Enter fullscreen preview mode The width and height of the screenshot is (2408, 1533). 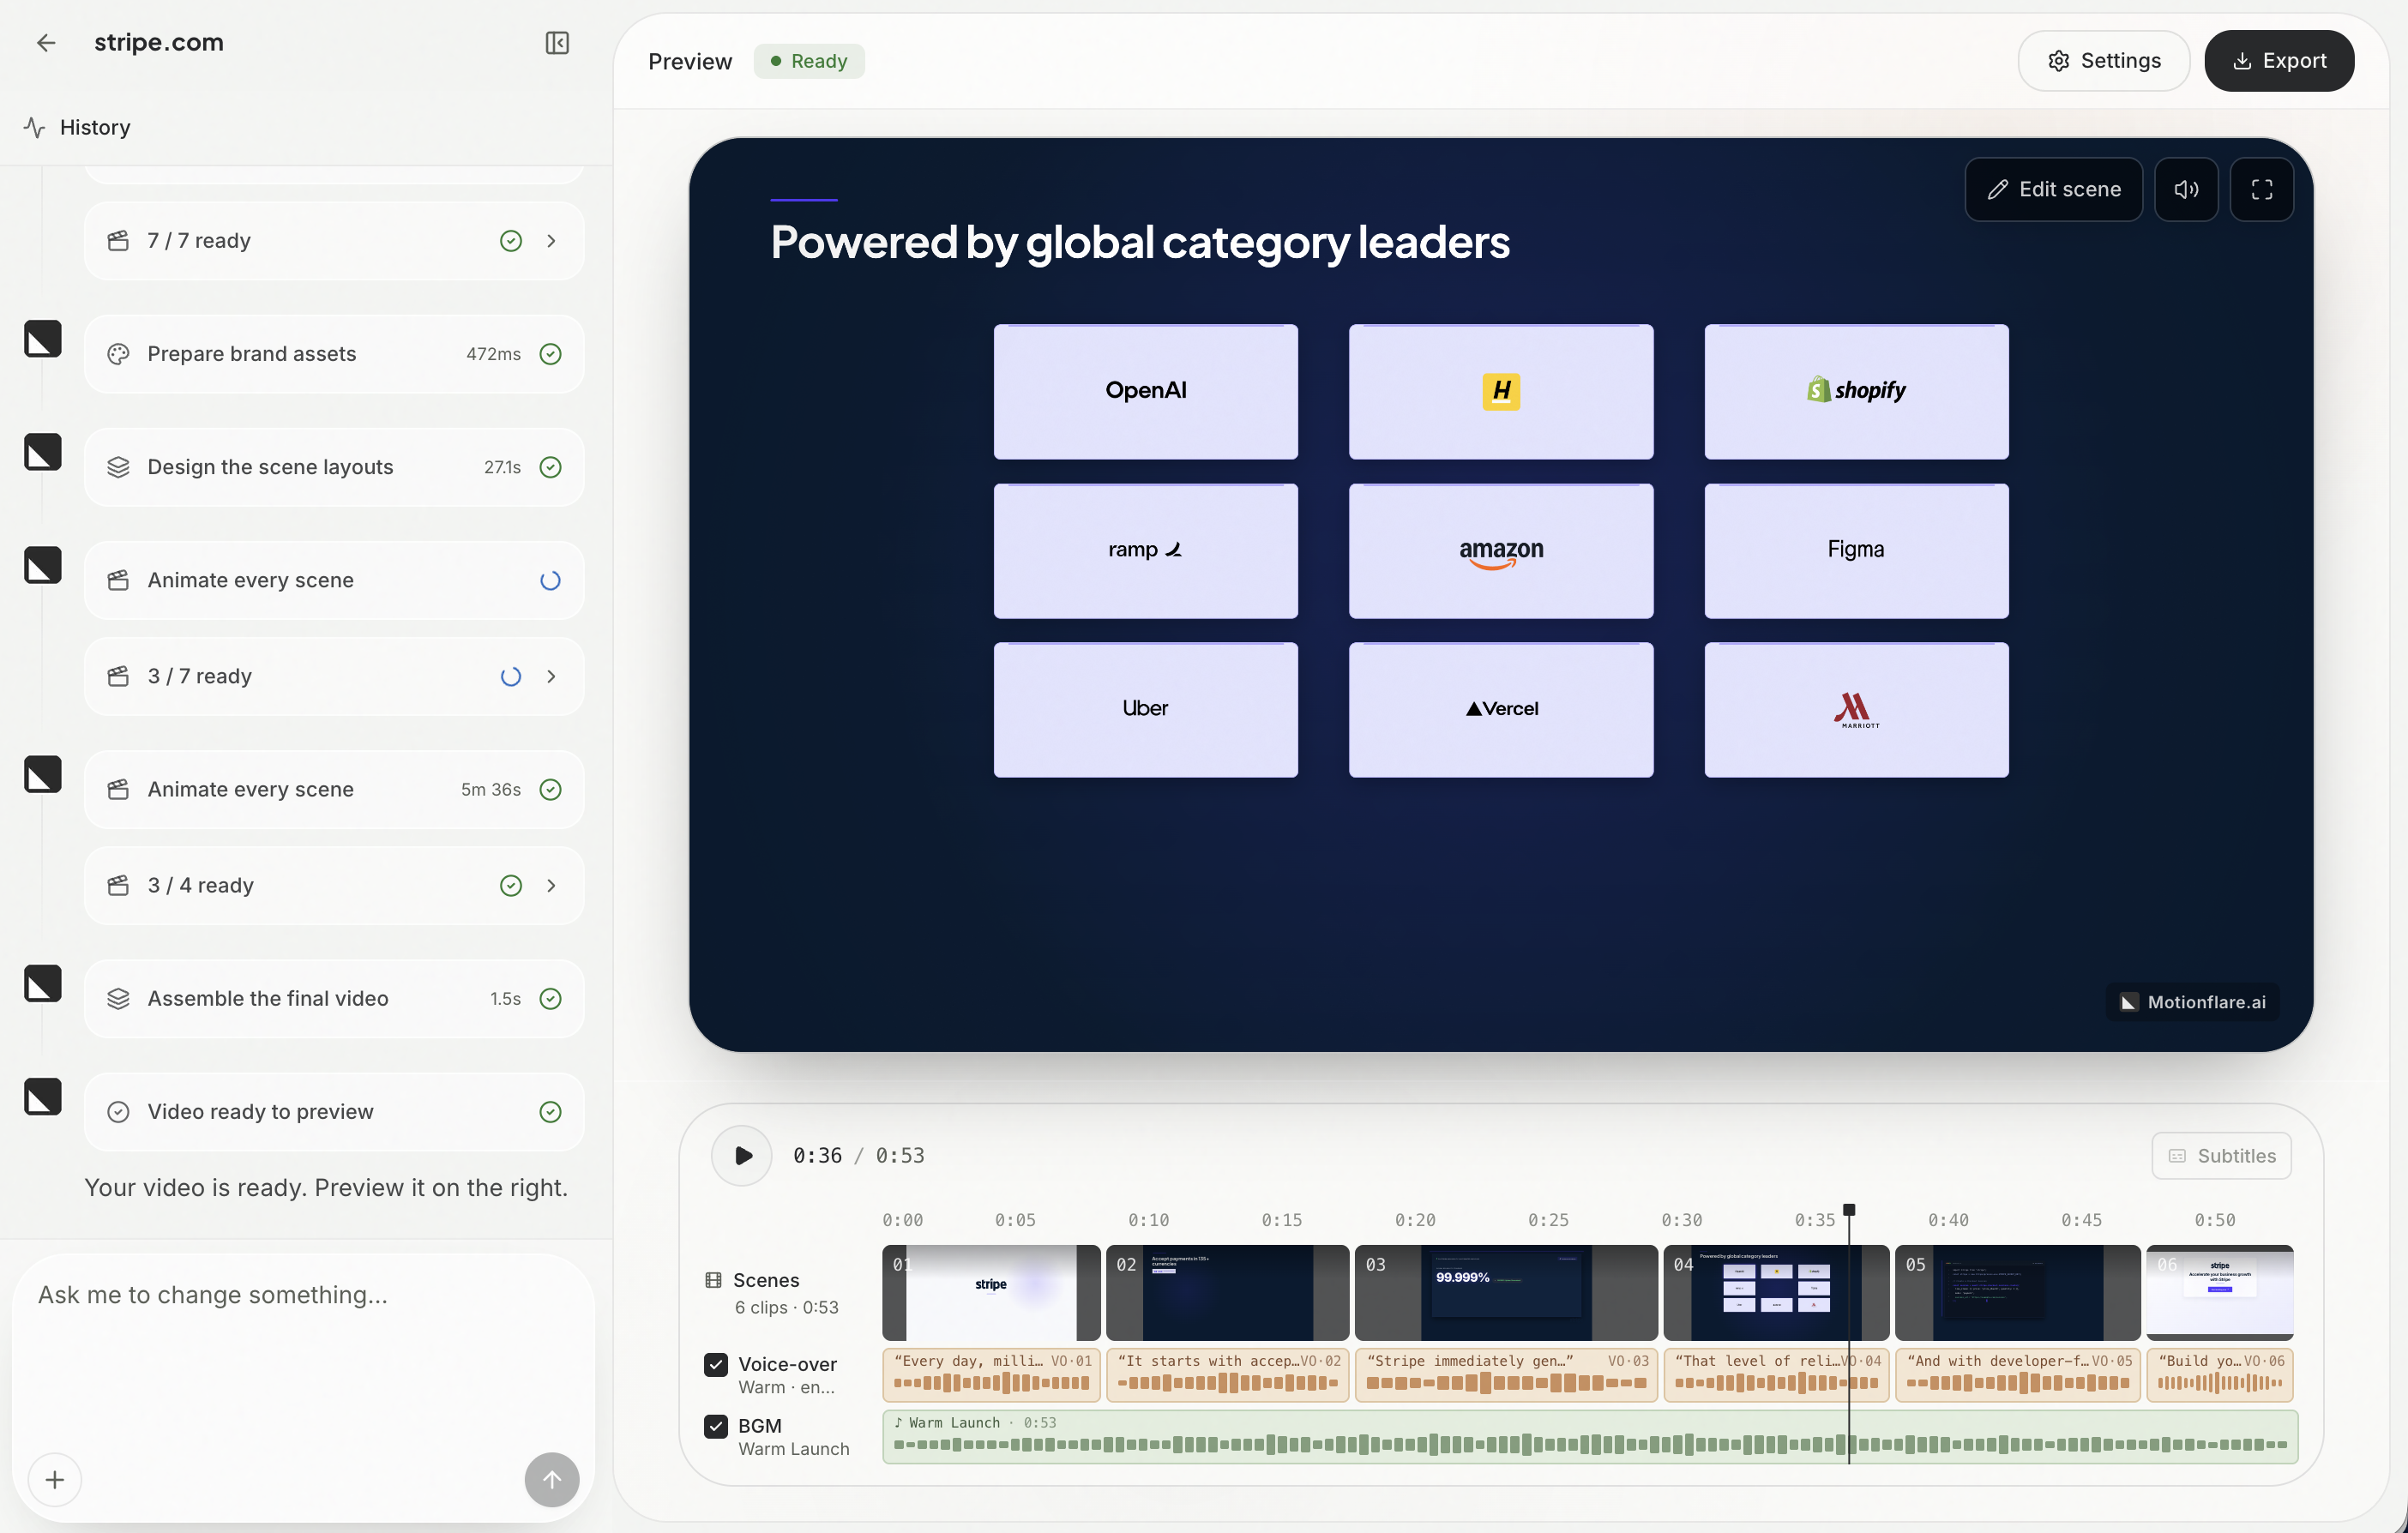2262,189
